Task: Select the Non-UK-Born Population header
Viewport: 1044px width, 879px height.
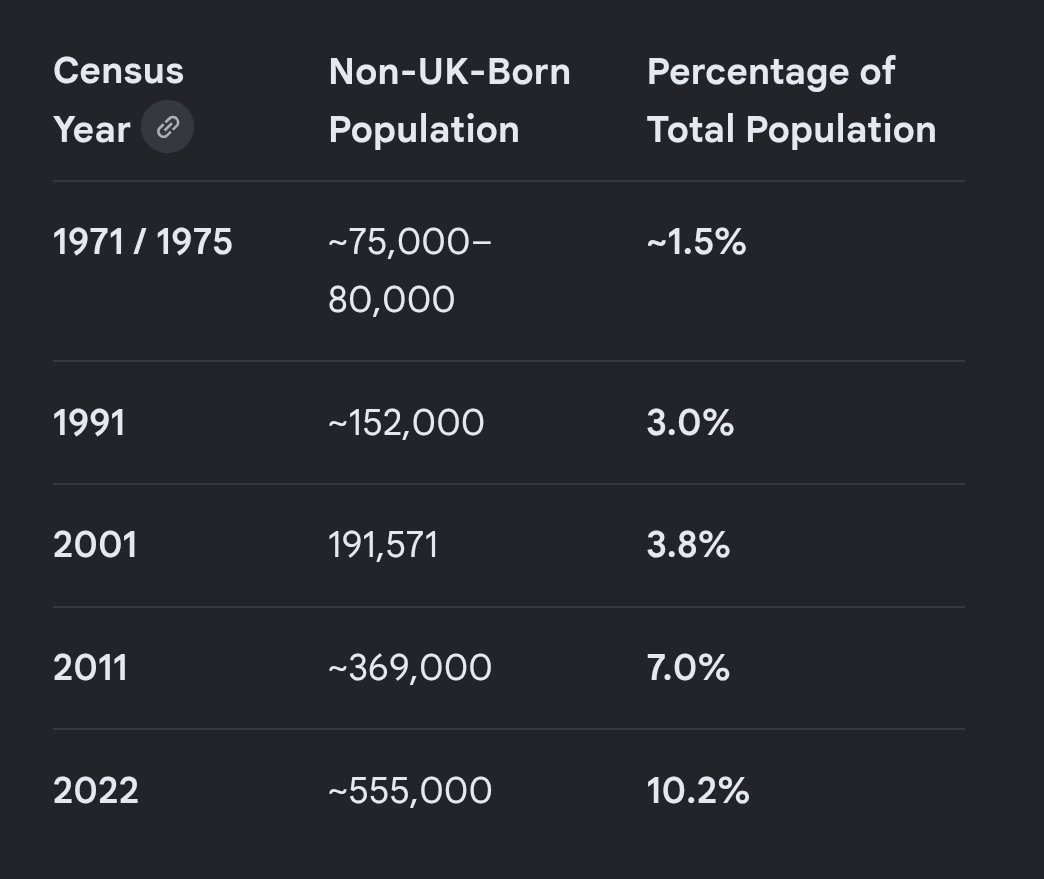Action: point(449,100)
